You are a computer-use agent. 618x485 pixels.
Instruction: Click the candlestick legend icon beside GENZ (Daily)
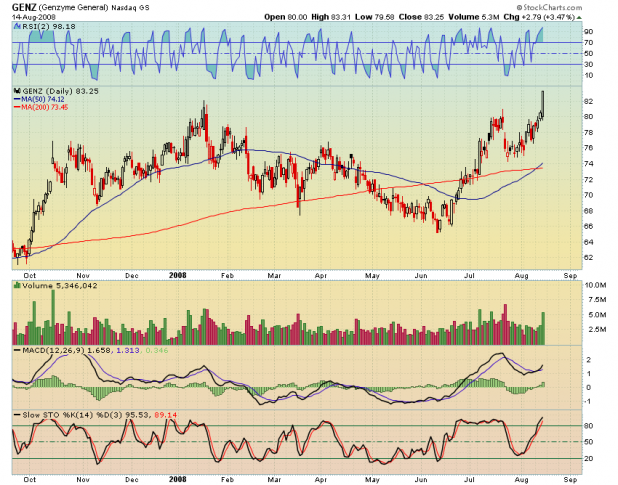[x=17, y=91]
